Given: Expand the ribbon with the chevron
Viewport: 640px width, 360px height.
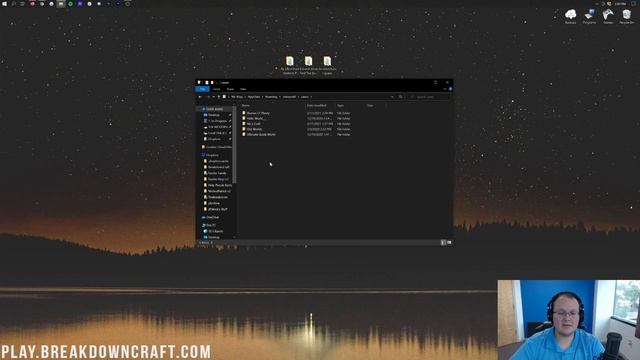Looking at the screenshot, I should [445, 89].
